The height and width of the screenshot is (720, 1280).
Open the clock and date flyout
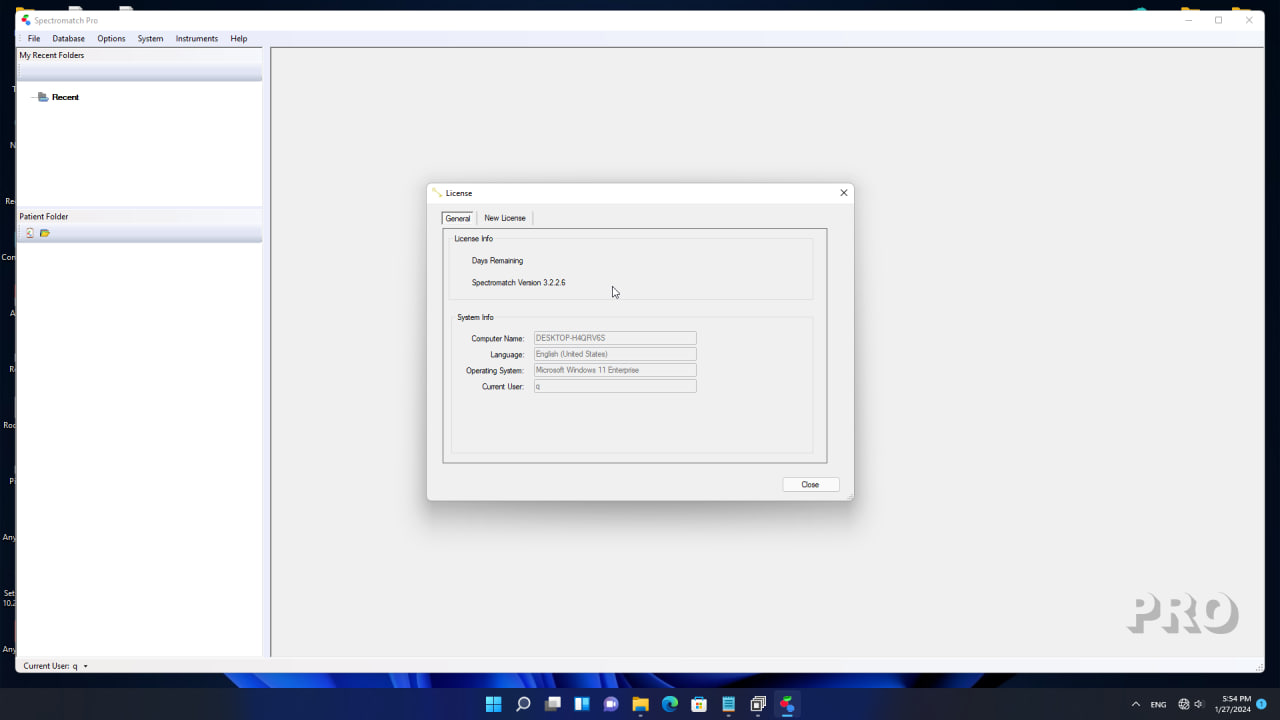coord(1231,704)
